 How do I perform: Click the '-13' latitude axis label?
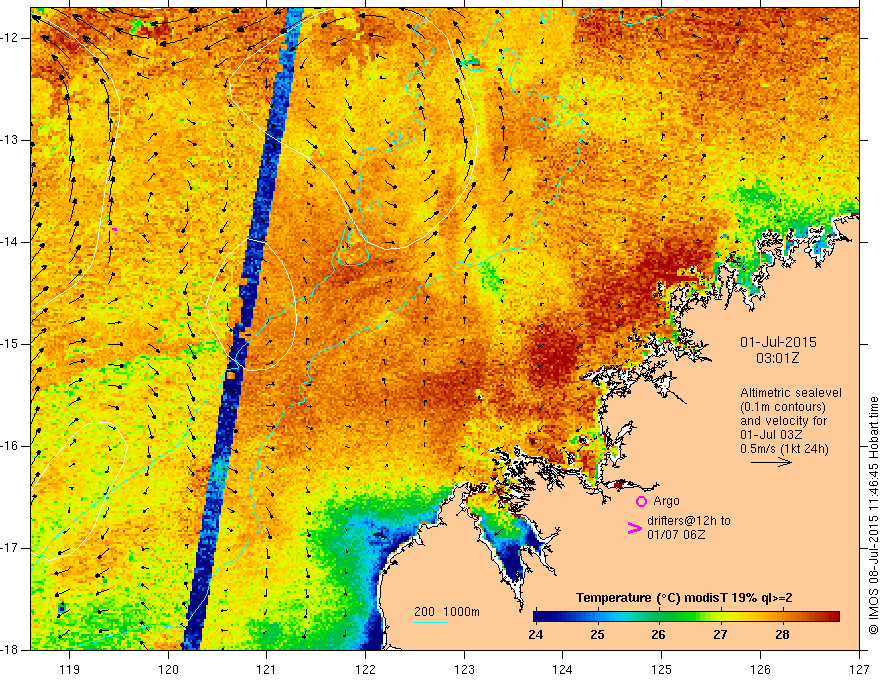(x=10, y=140)
